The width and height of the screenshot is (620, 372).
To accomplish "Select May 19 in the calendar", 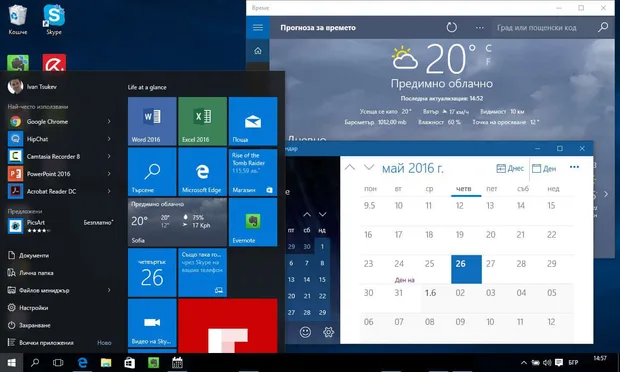I will pyautogui.click(x=466, y=240).
